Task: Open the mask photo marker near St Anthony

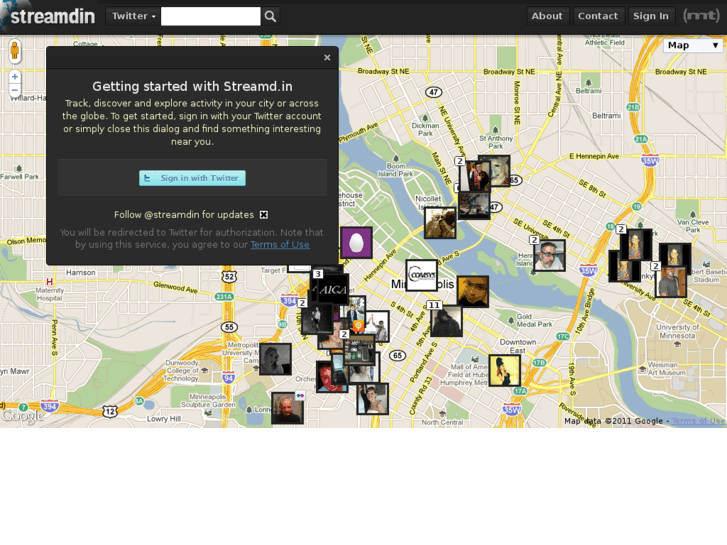Action: coord(498,170)
